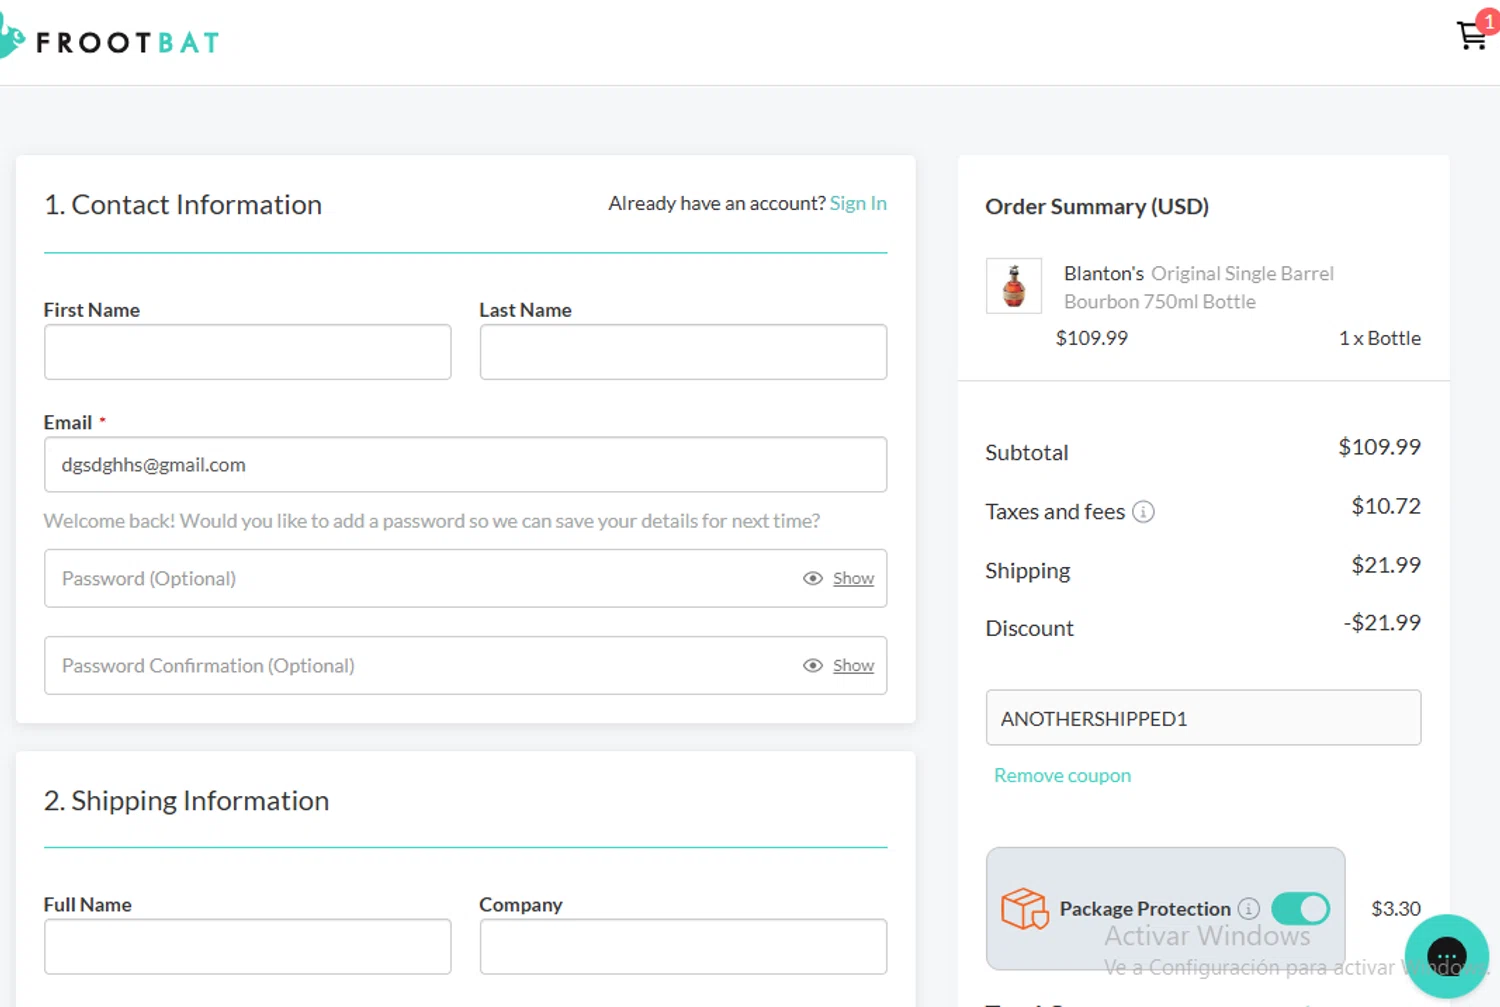
Task: Click the ANOTHERSHIPPED1 coupon field
Action: click(1203, 717)
